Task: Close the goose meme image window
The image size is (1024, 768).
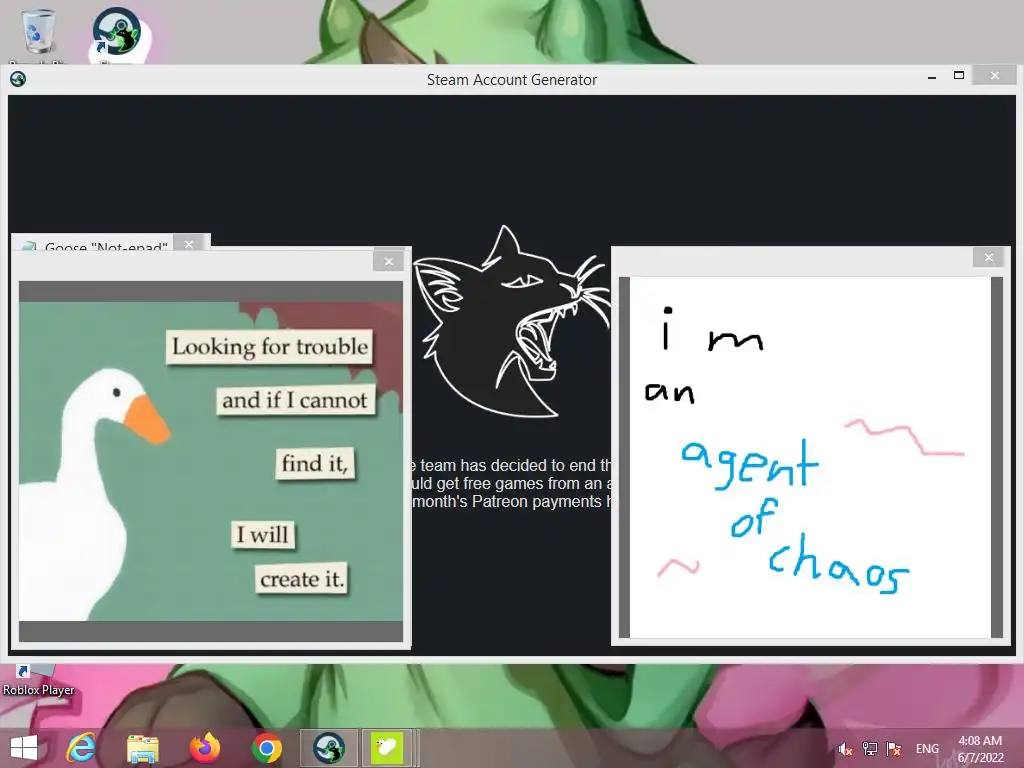Action: tap(389, 261)
